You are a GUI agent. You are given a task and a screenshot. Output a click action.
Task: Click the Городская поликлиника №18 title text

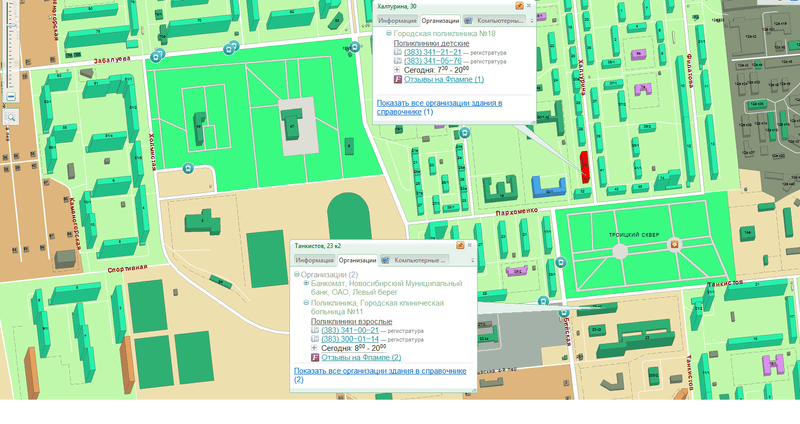coord(444,33)
